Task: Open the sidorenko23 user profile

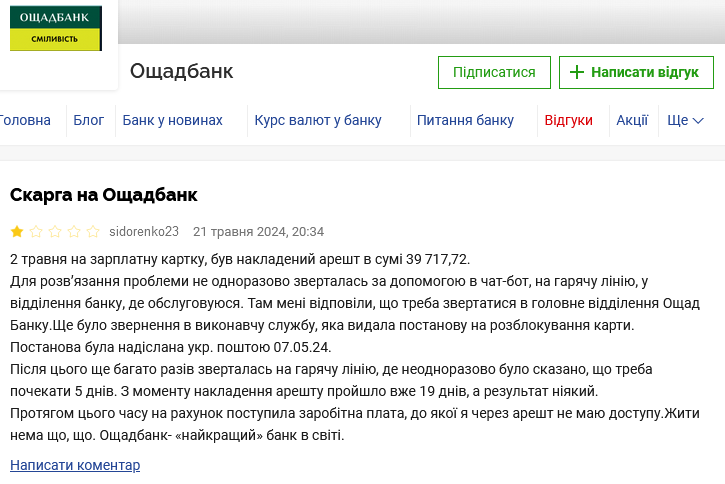Action: [x=144, y=232]
